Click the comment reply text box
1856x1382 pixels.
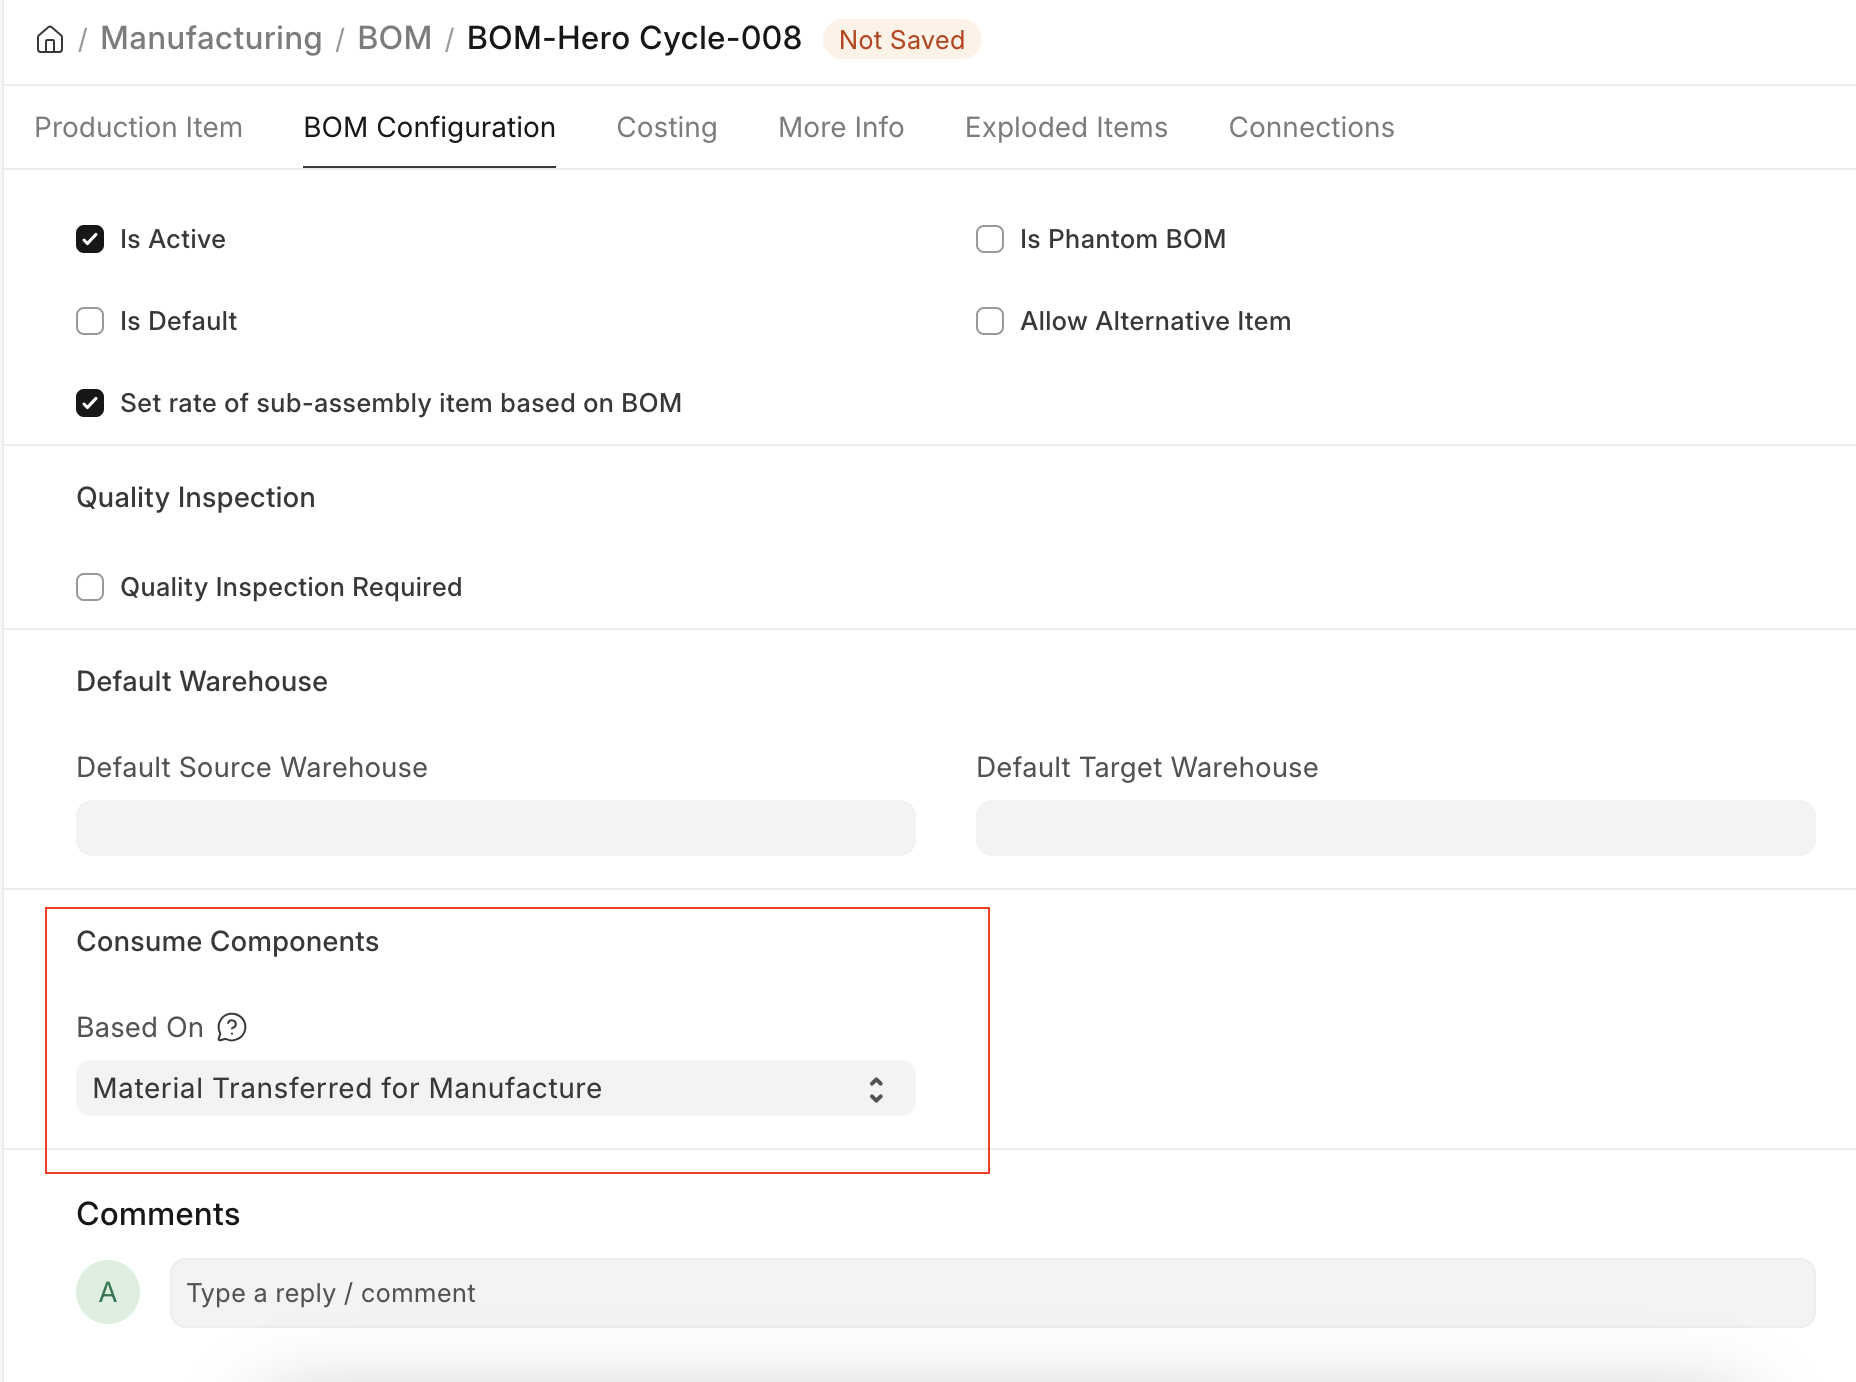coord(992,1293)
